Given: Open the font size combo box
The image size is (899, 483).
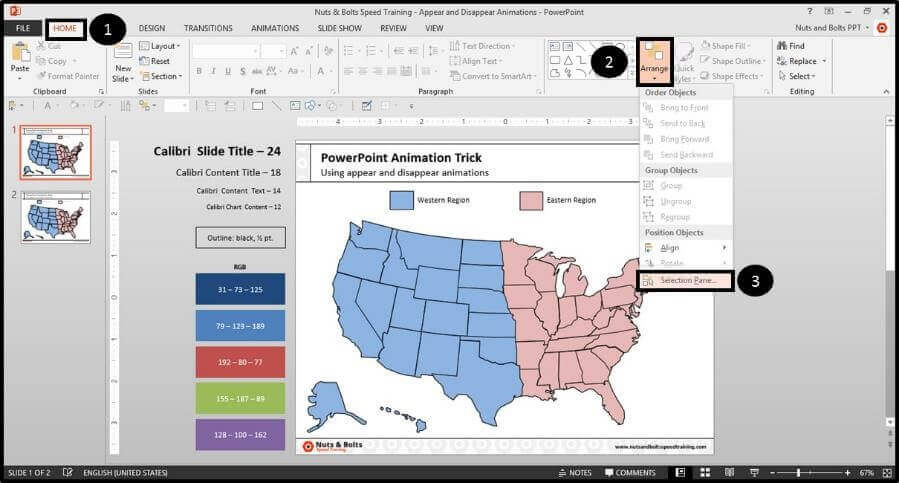Looking at the screenshot, I should tap(273, 52).
